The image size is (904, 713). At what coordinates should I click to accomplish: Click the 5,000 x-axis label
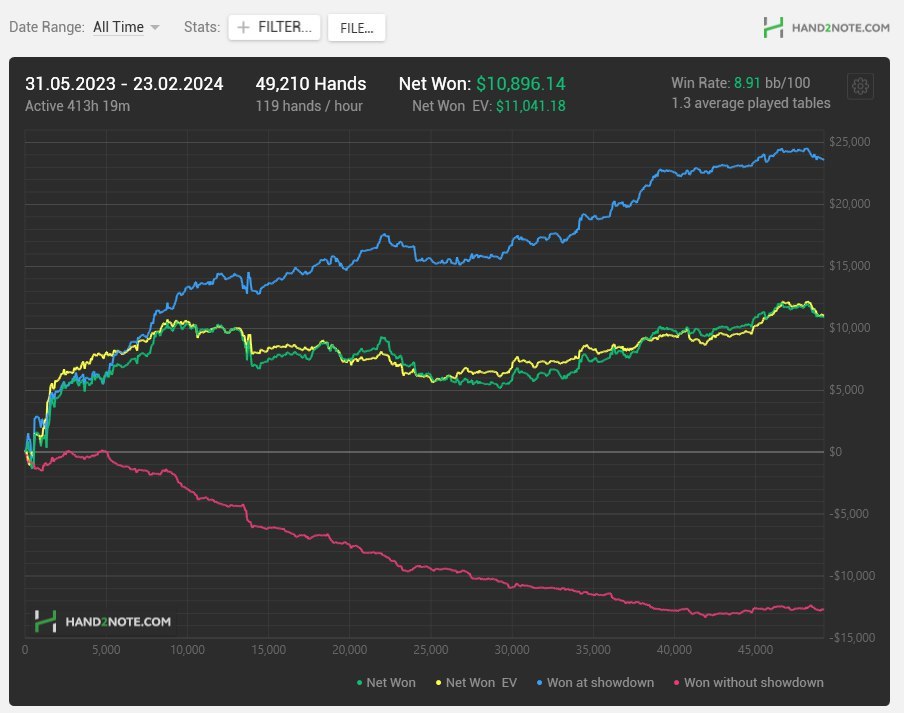(x=106, y=650)
